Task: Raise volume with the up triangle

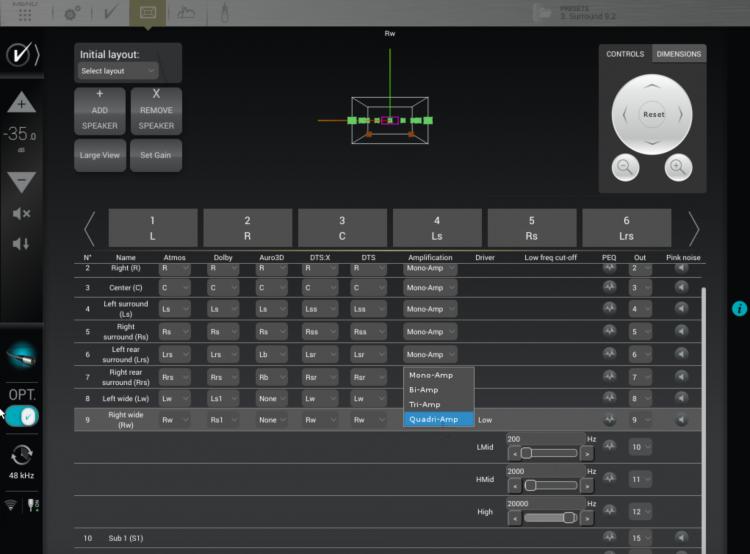Action: pyautogui.click(x=21, y=102)
